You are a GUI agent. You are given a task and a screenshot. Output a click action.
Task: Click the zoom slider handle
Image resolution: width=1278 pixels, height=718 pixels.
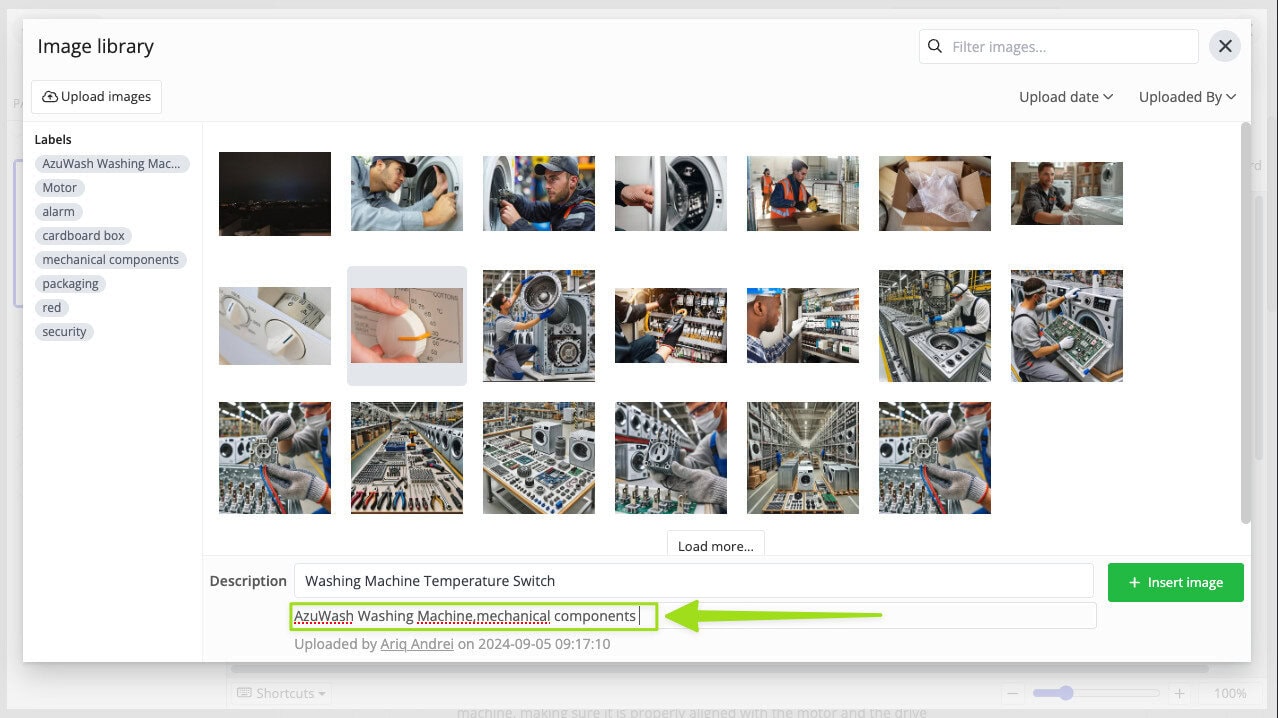(x=1066, y=693)
